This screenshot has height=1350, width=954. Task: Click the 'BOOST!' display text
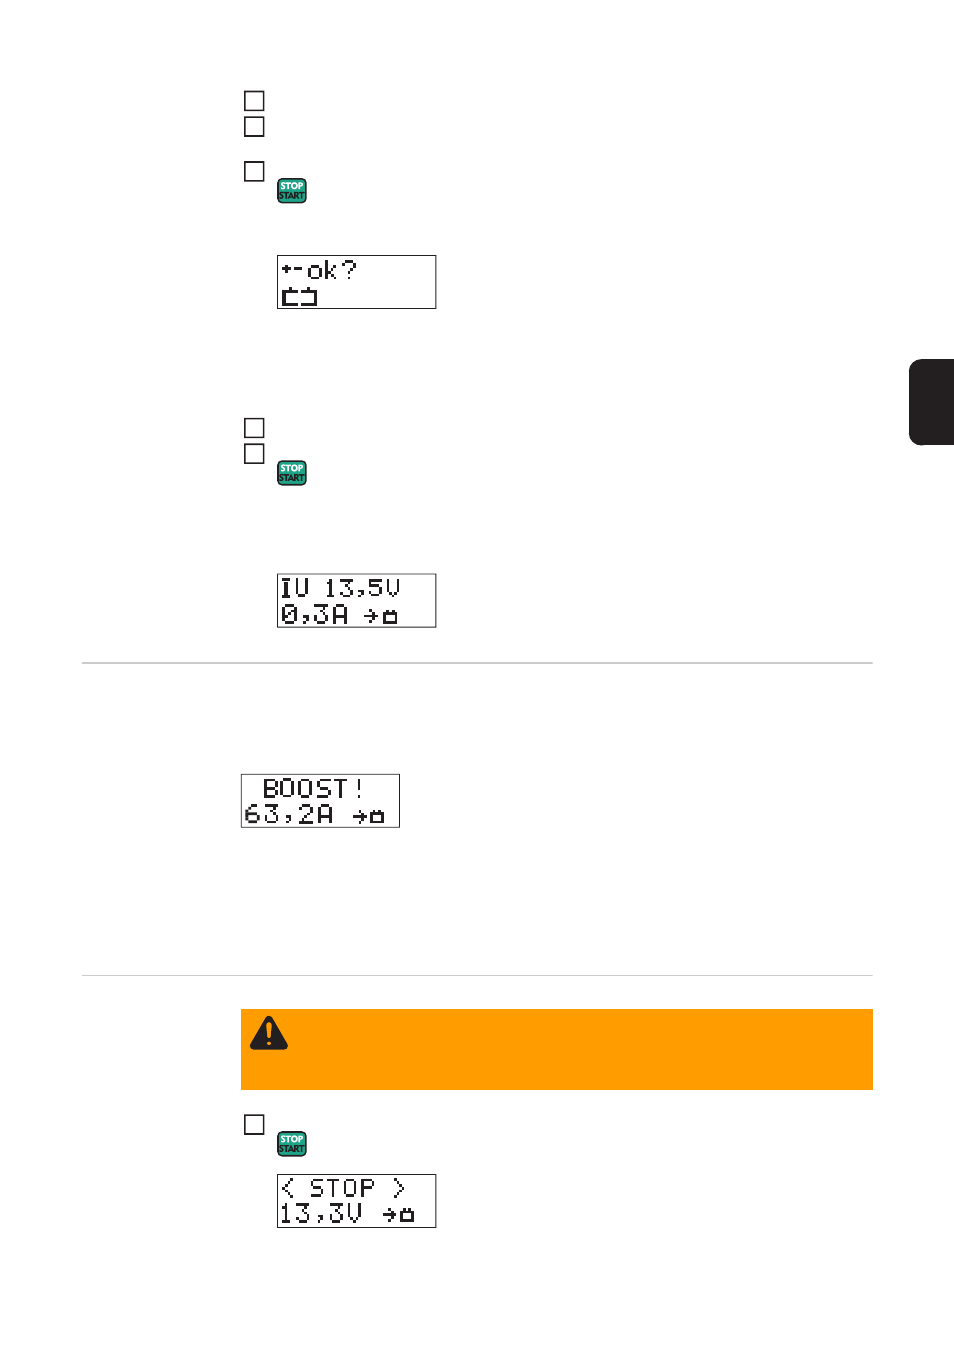[x=313, y=788]
